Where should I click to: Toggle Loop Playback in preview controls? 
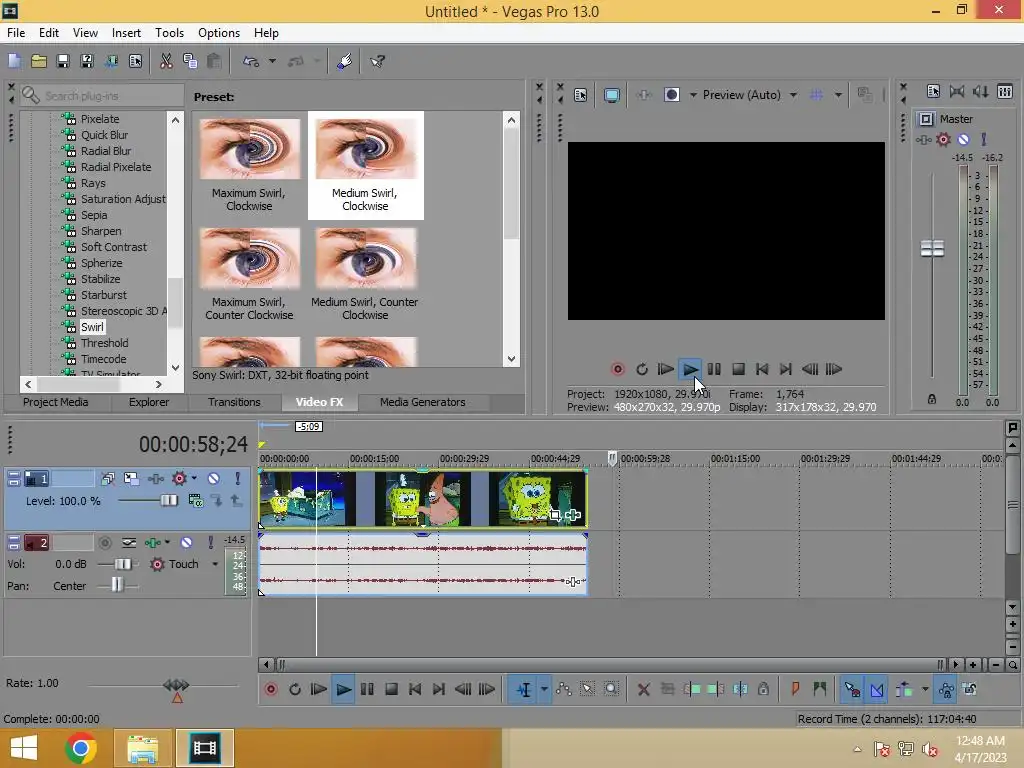click(641, 370)
